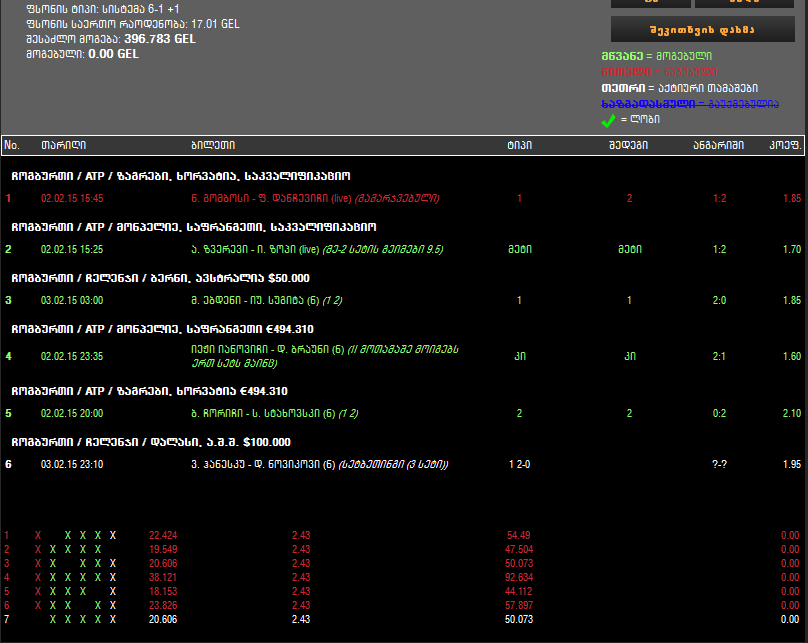Click the odds value 1.95 in row 6

[x=792, y=464]
